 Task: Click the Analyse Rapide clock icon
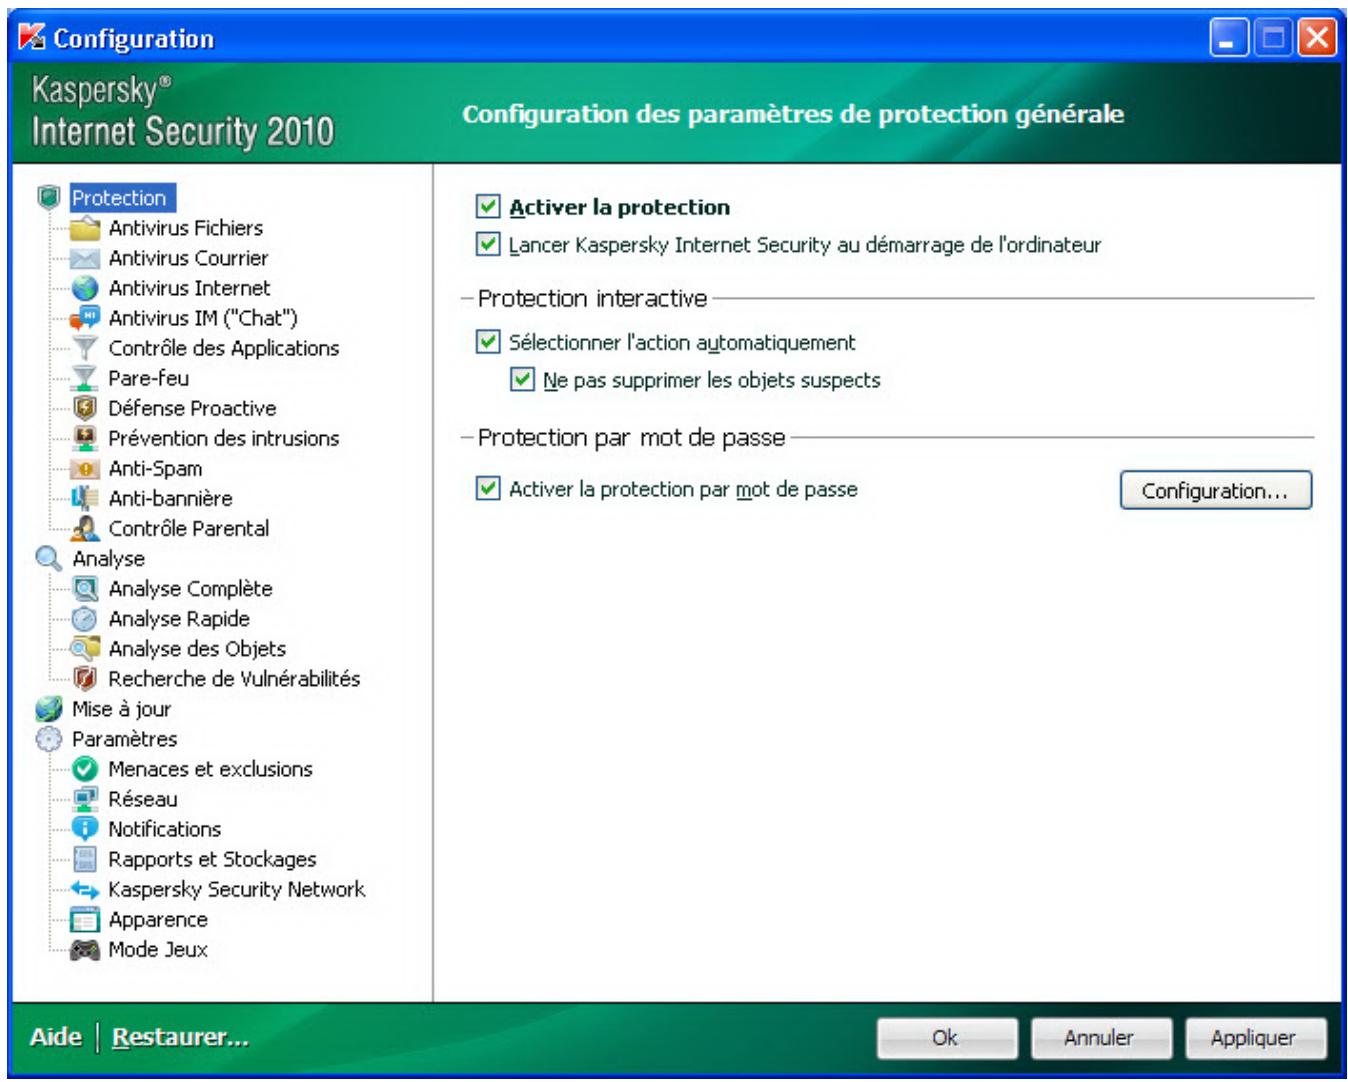pos(85,619)
